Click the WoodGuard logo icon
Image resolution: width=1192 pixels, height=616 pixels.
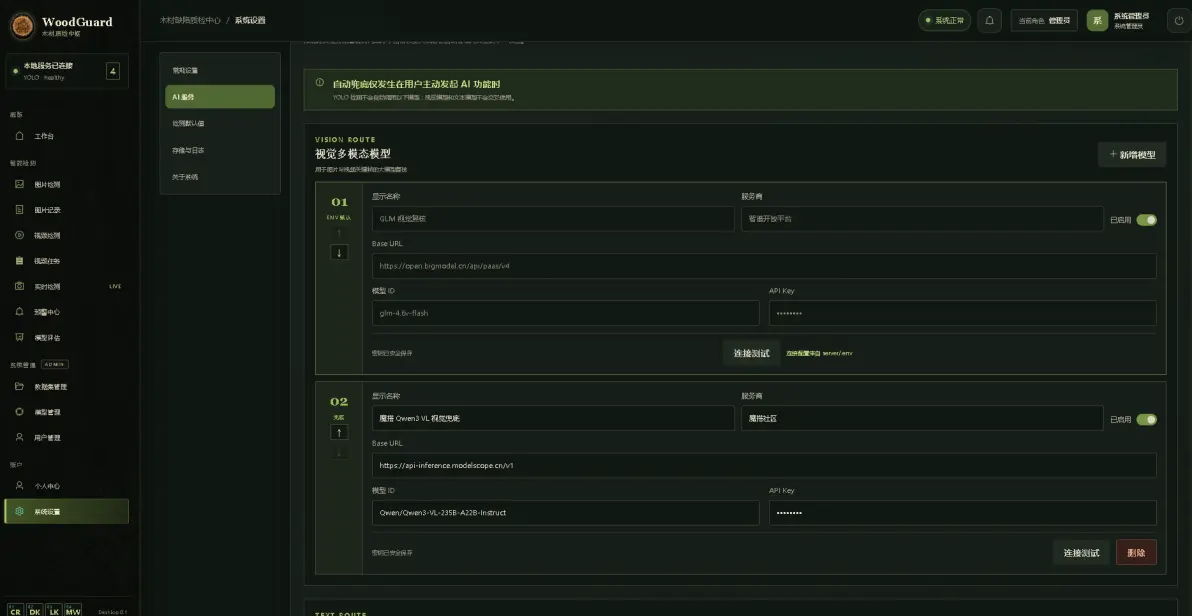[22, 26]
